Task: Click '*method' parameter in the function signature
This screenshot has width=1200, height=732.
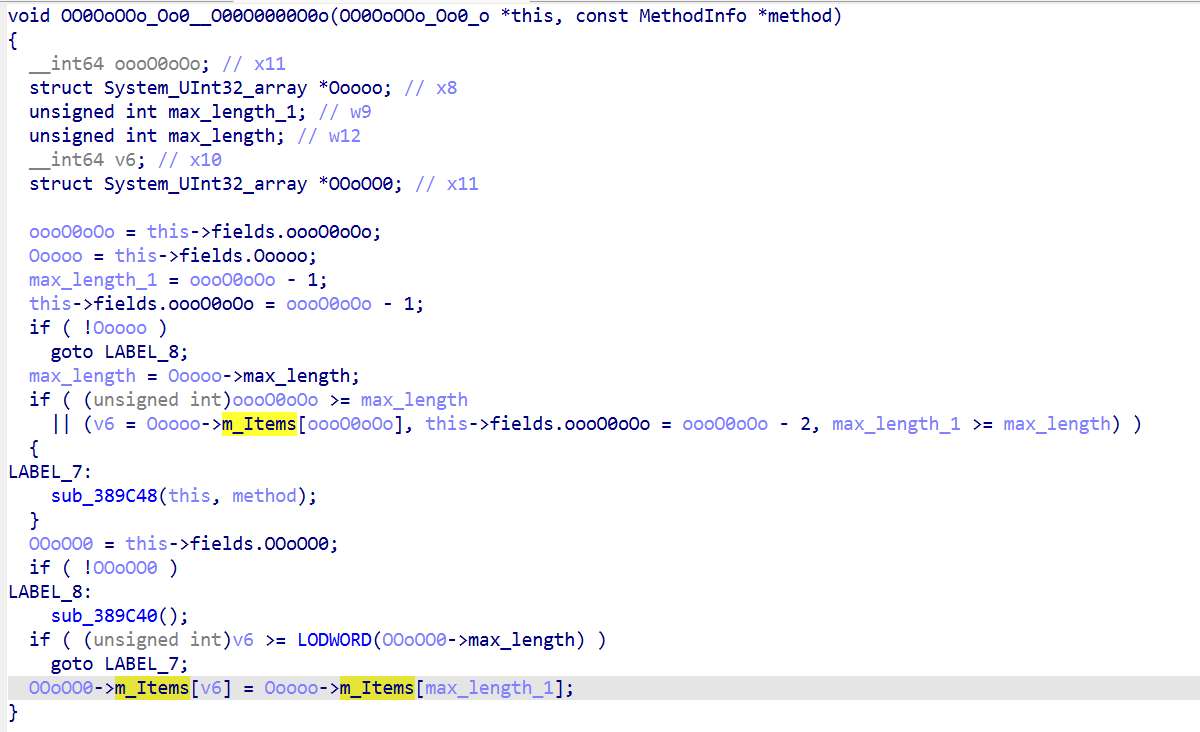Action: click(796, 16)
